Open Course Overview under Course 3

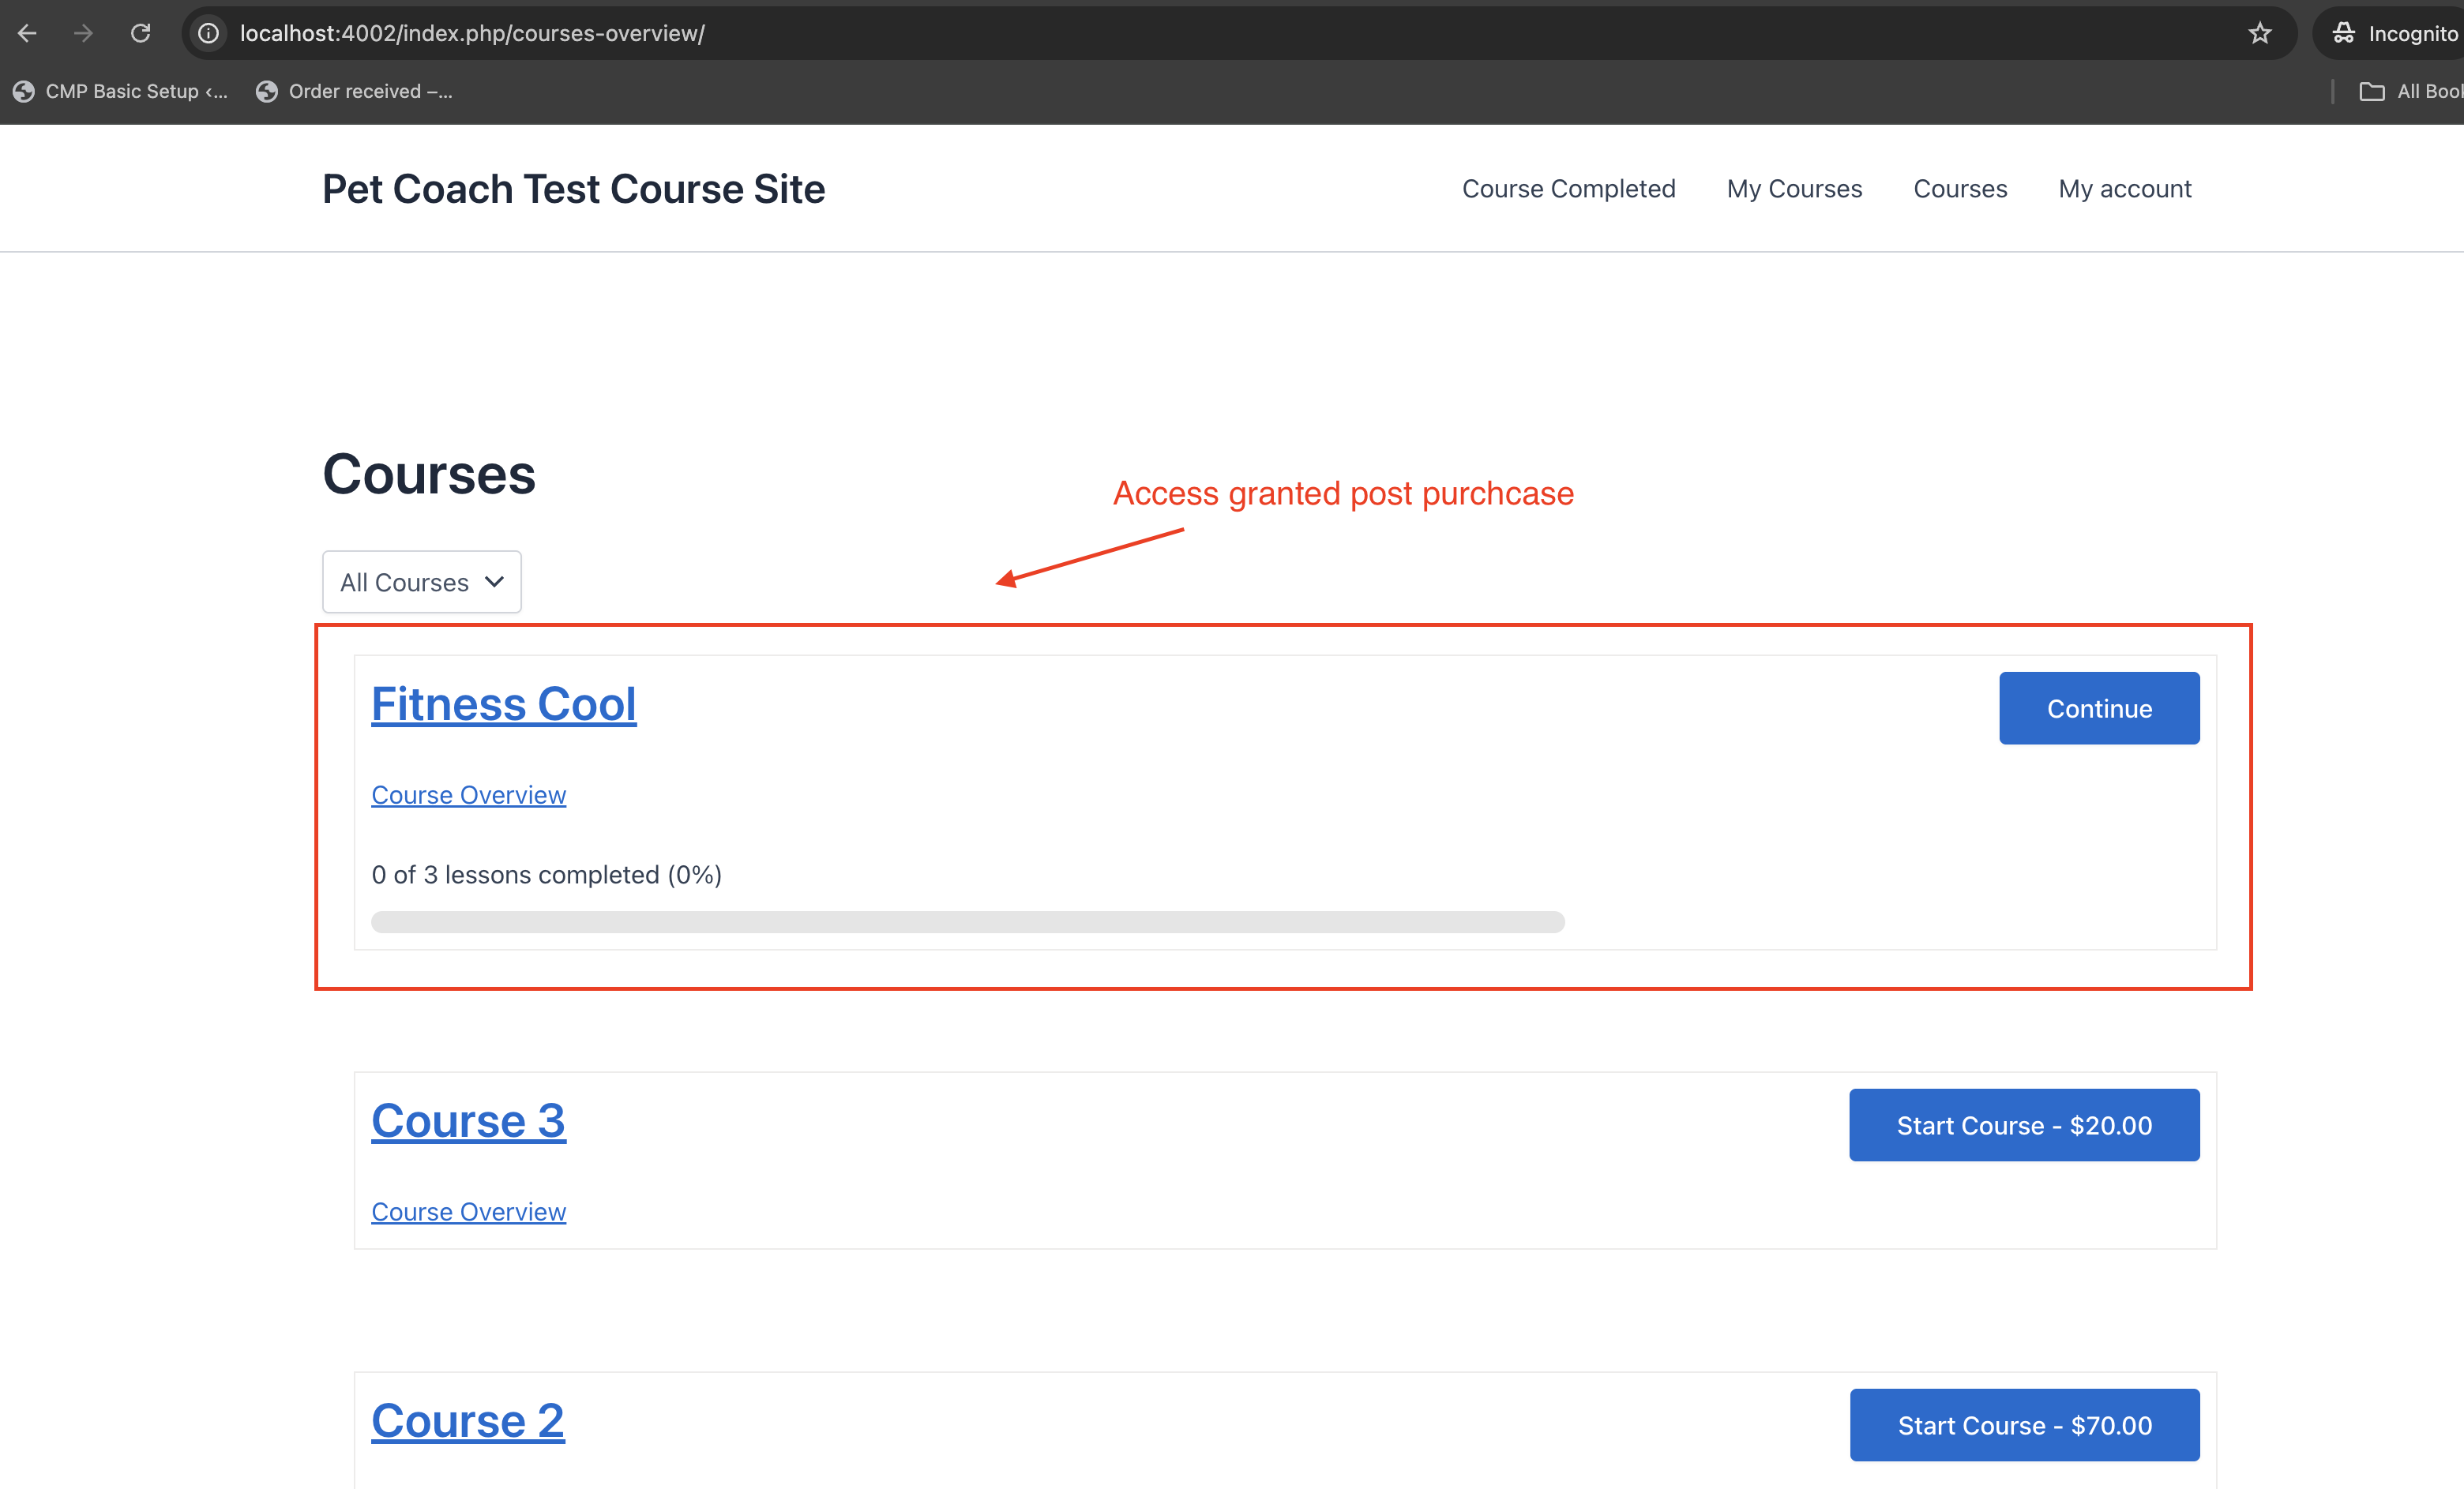click(x=468, y=1211)
